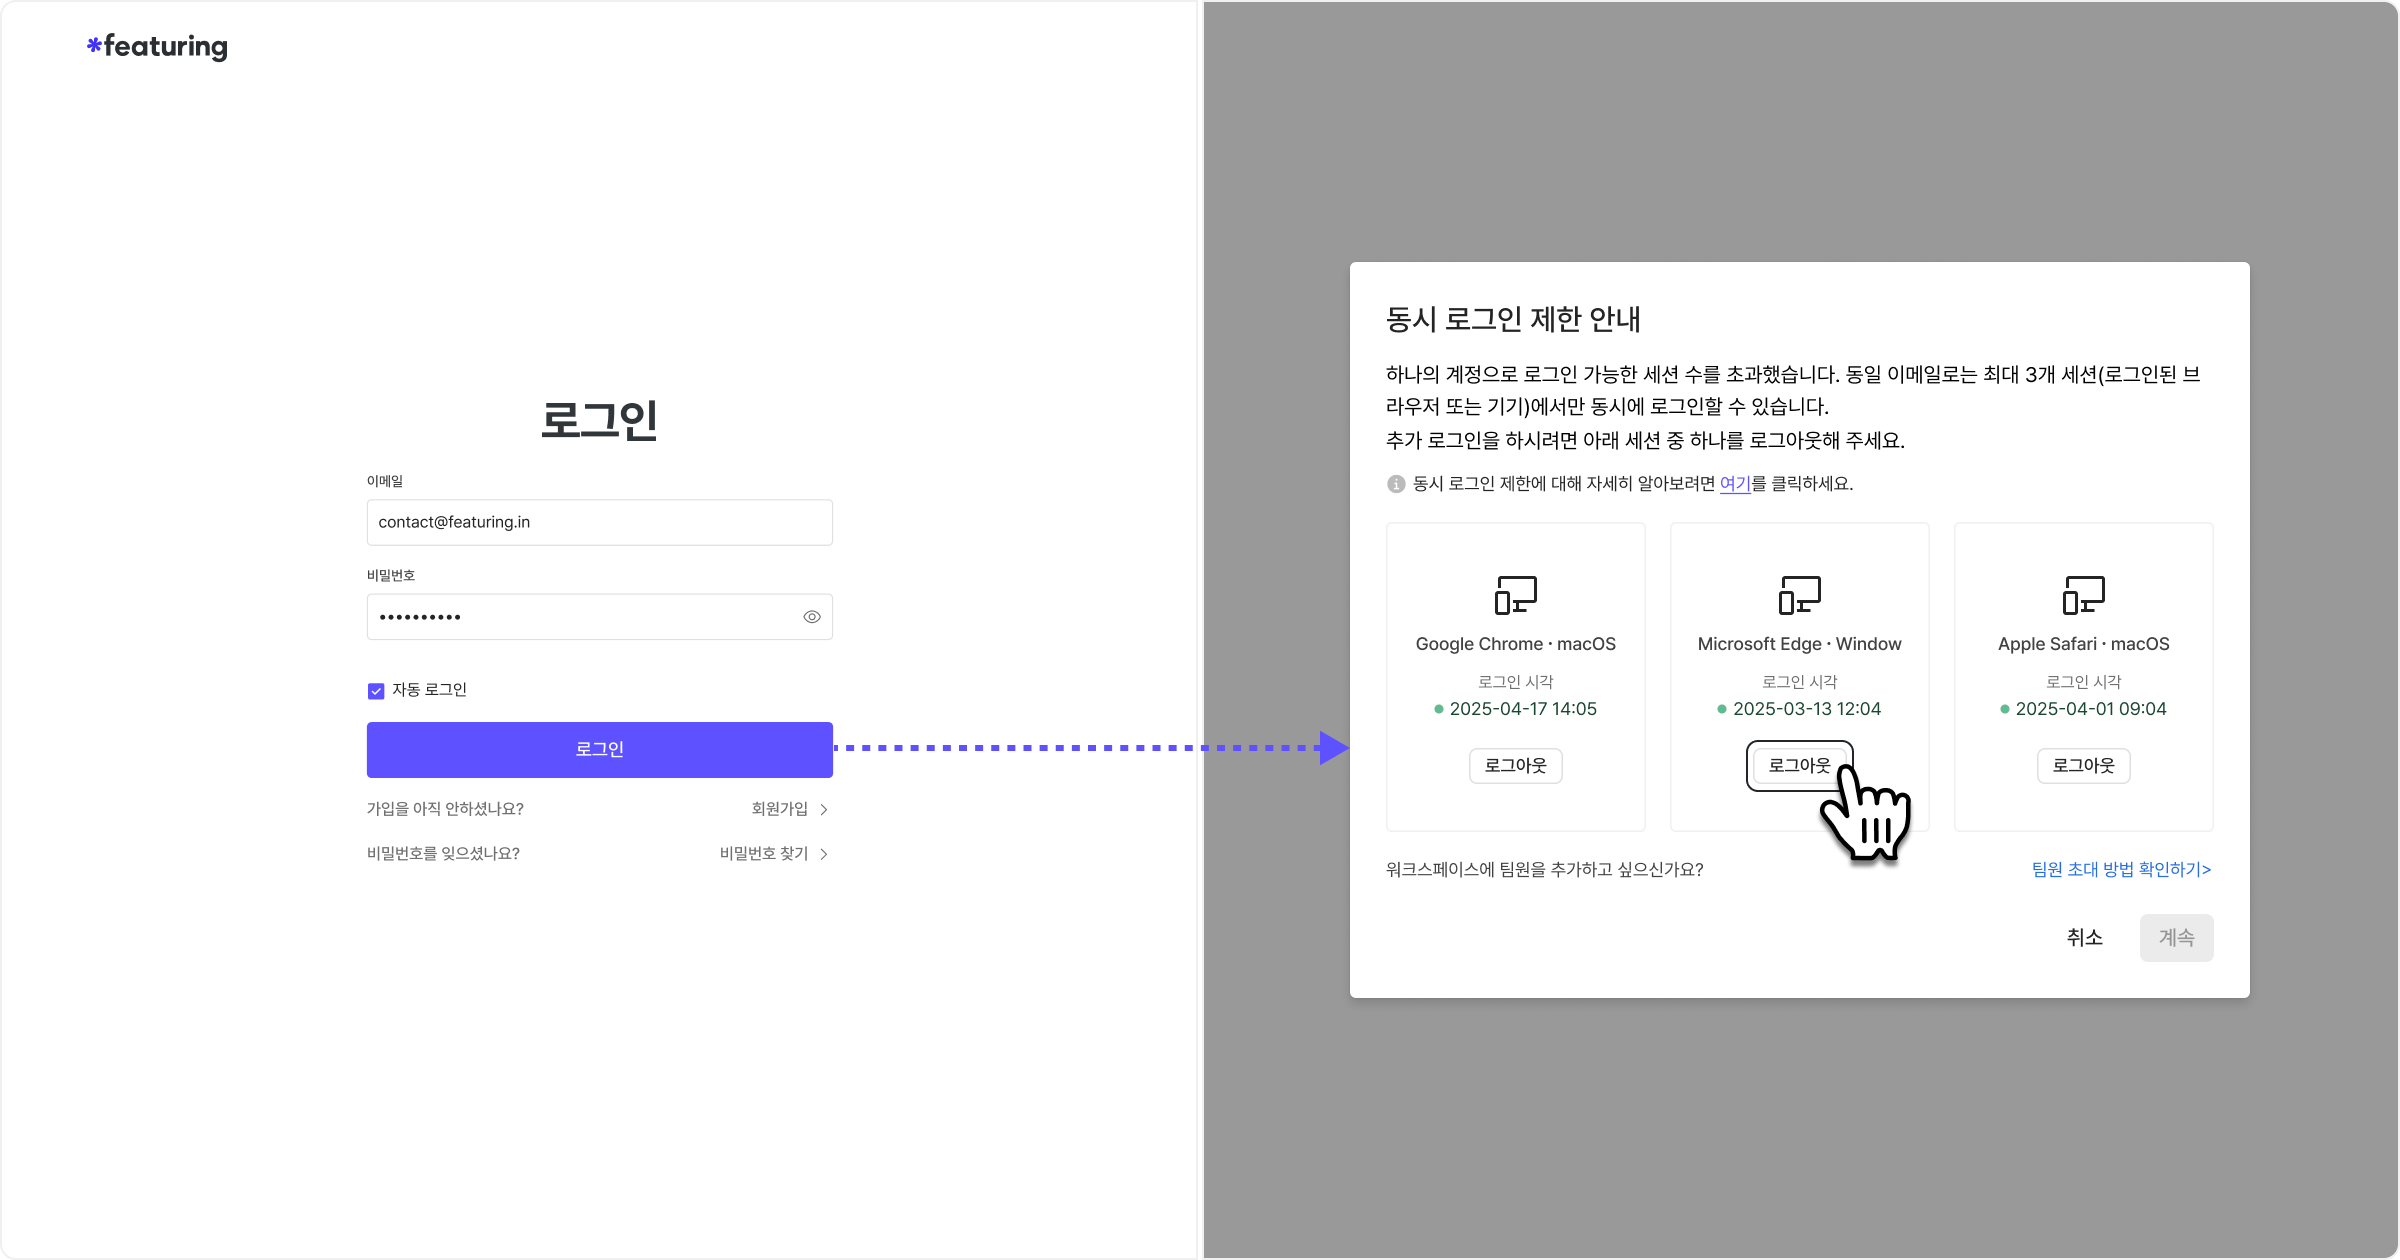2400x1260 pixels.
Task: Click the Google Chrome macOS device icon
Action: [x=1515, y=595]
